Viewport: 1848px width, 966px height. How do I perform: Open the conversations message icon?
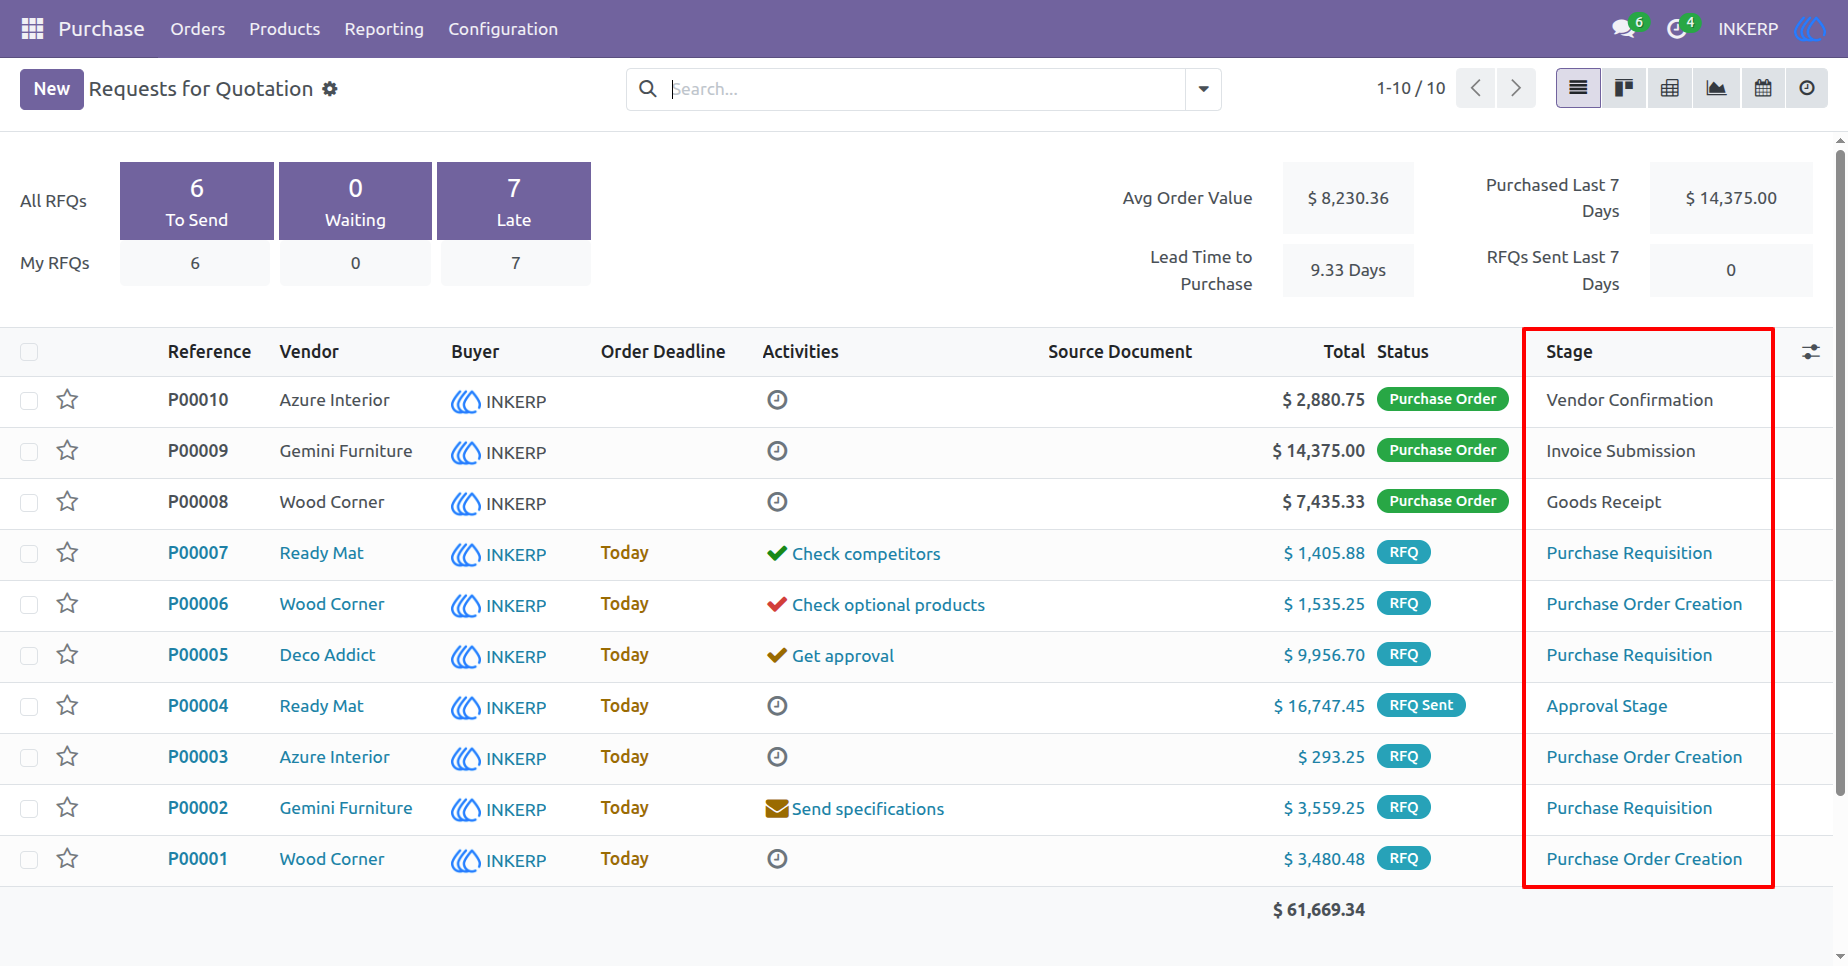1624,29
